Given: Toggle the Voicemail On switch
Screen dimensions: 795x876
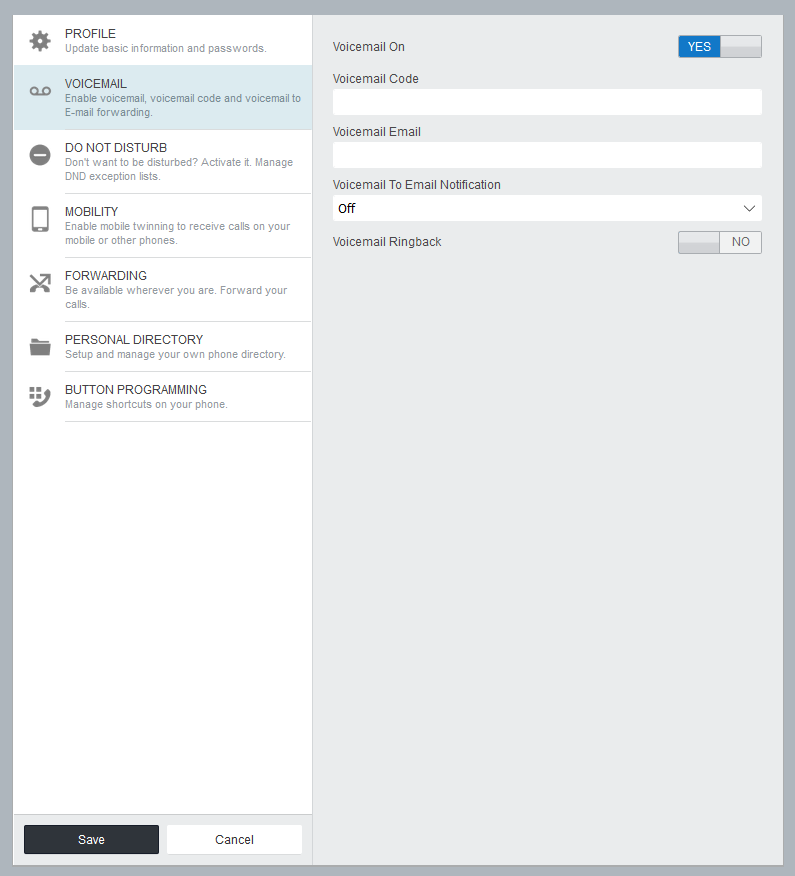Looking at the screenshot, I should coord(720,47).
